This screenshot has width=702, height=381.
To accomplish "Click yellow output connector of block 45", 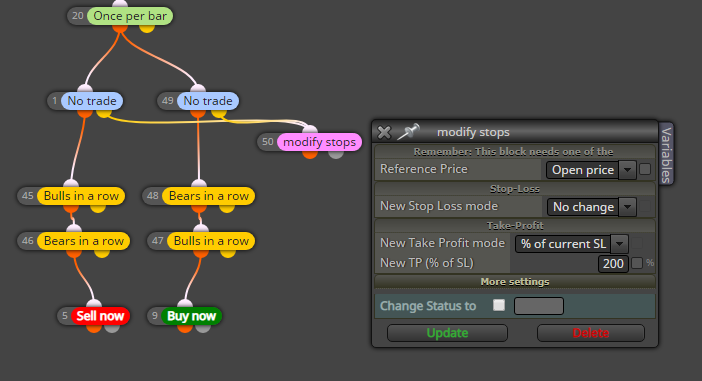I will (x=98, y=208).
